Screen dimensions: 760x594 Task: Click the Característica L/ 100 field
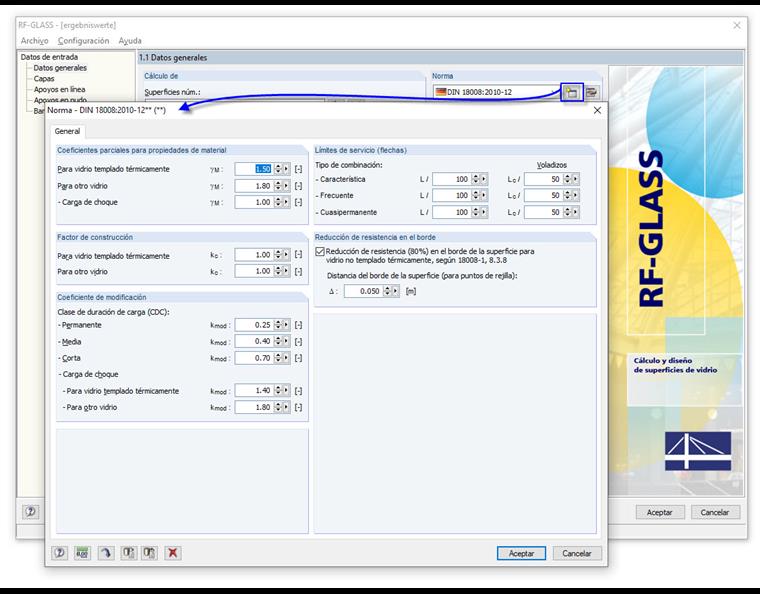[x=452, y=179]
